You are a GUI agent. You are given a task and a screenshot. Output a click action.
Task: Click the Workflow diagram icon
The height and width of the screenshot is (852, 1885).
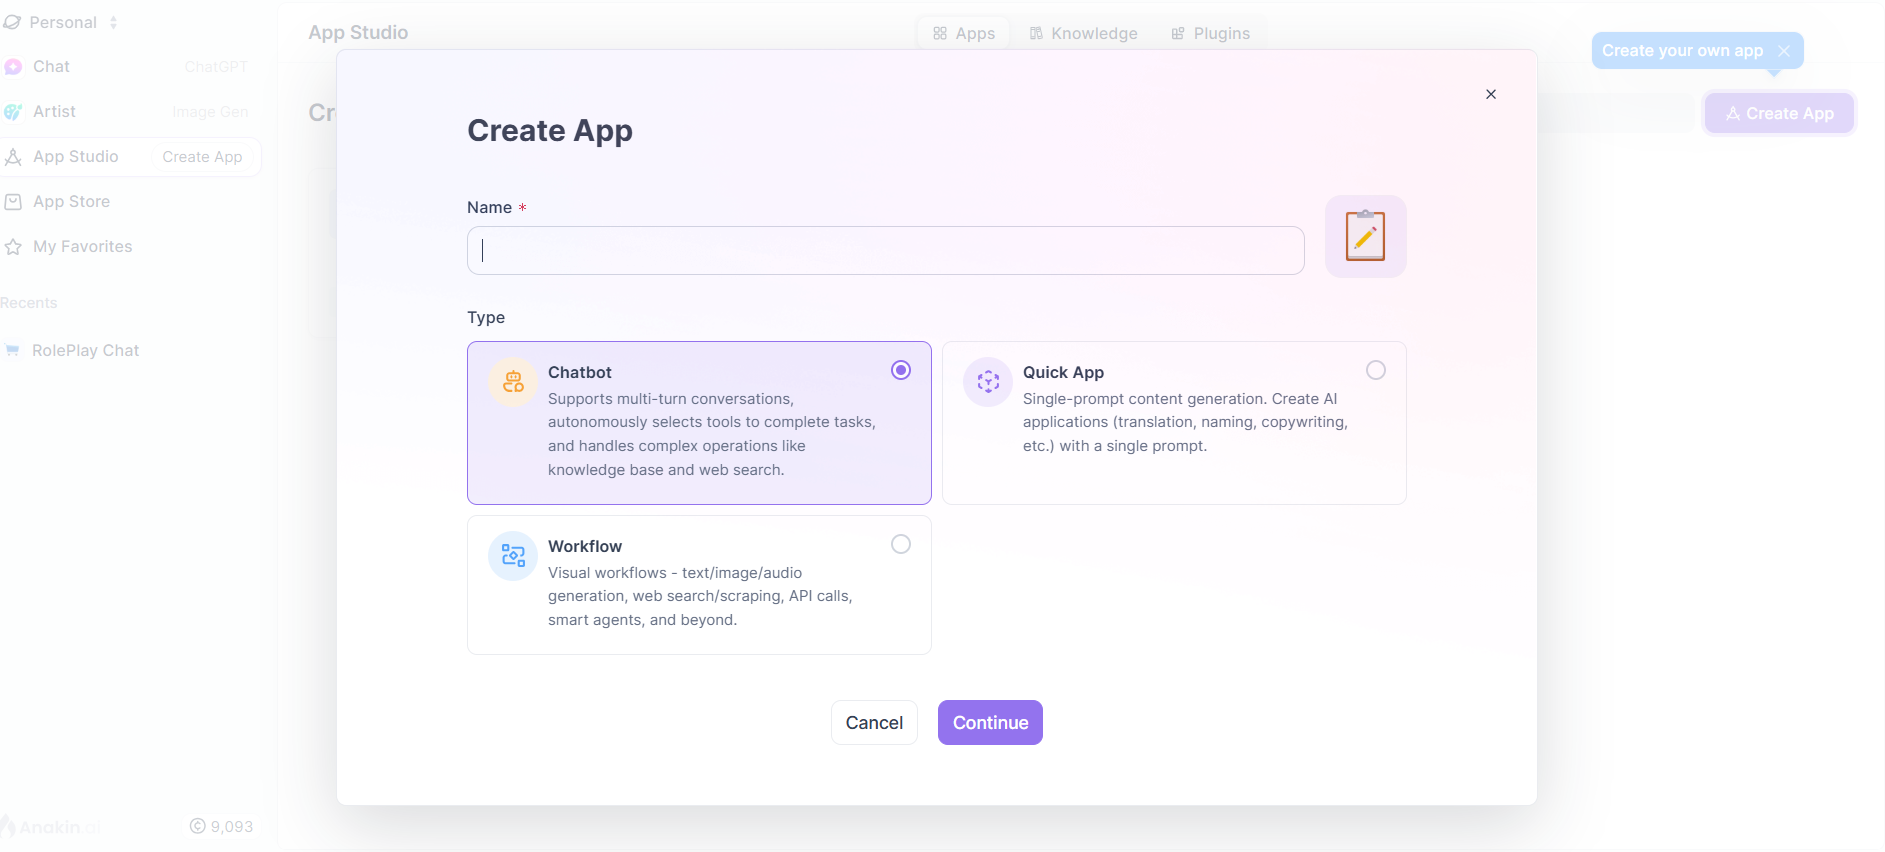(x=513, y=556)
